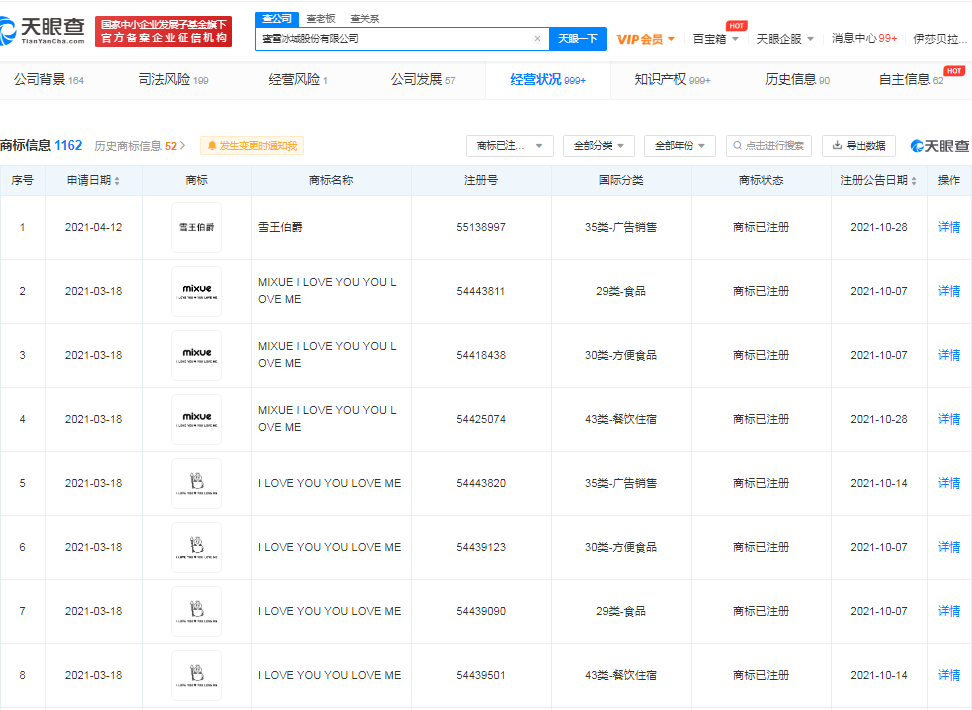Clear the search box with the X icon
This screenshot has width=972, height=710.
[x=537, y=39]
